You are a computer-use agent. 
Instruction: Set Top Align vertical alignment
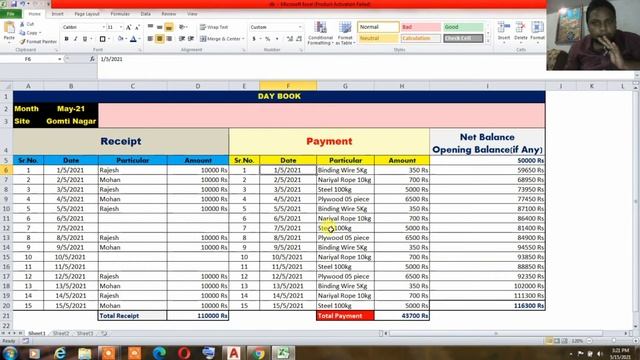150,27
